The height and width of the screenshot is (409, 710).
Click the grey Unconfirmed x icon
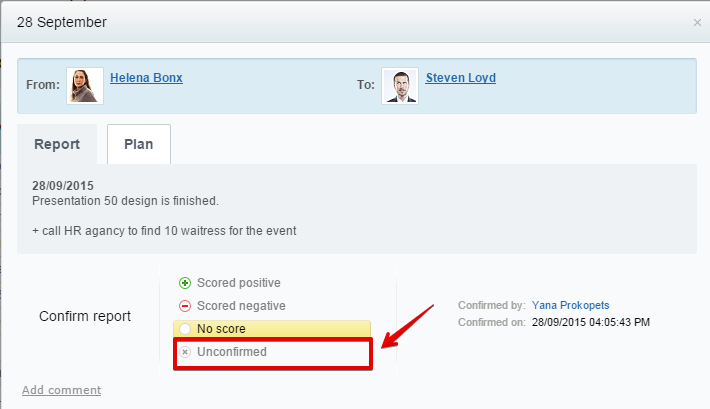(x=185, y=352)
